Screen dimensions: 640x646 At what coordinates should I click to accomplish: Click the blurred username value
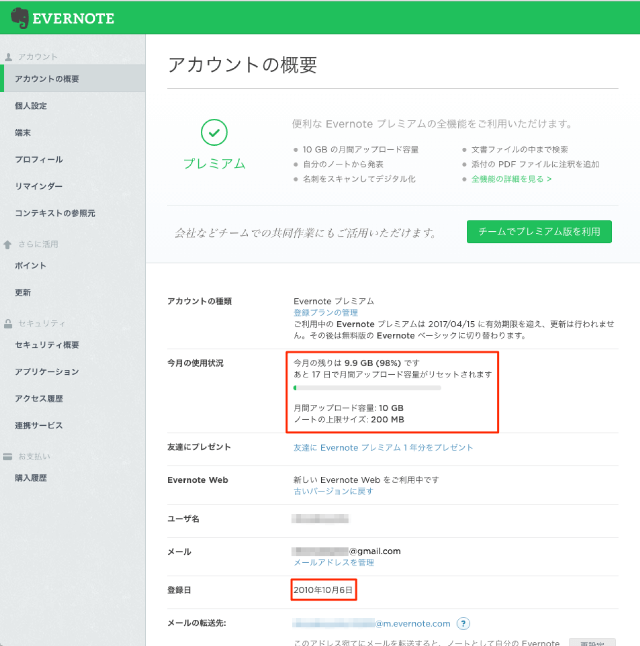pyautogui.click(x=320, y=519)
